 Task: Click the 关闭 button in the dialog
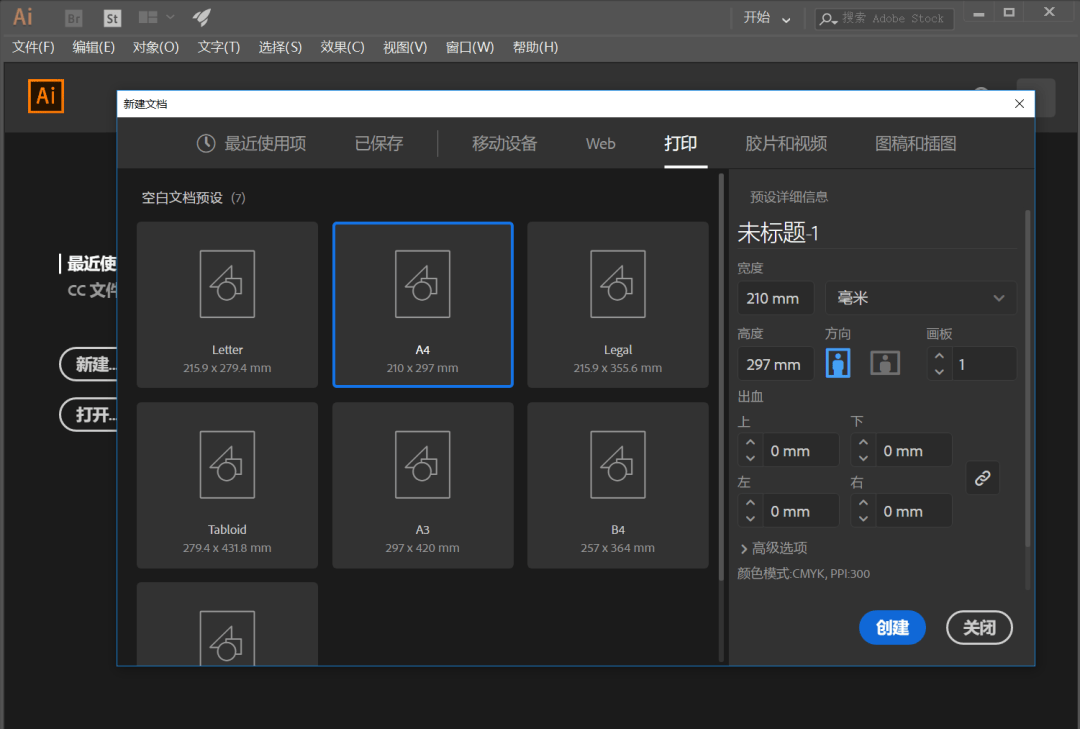(x=978, y=627)
